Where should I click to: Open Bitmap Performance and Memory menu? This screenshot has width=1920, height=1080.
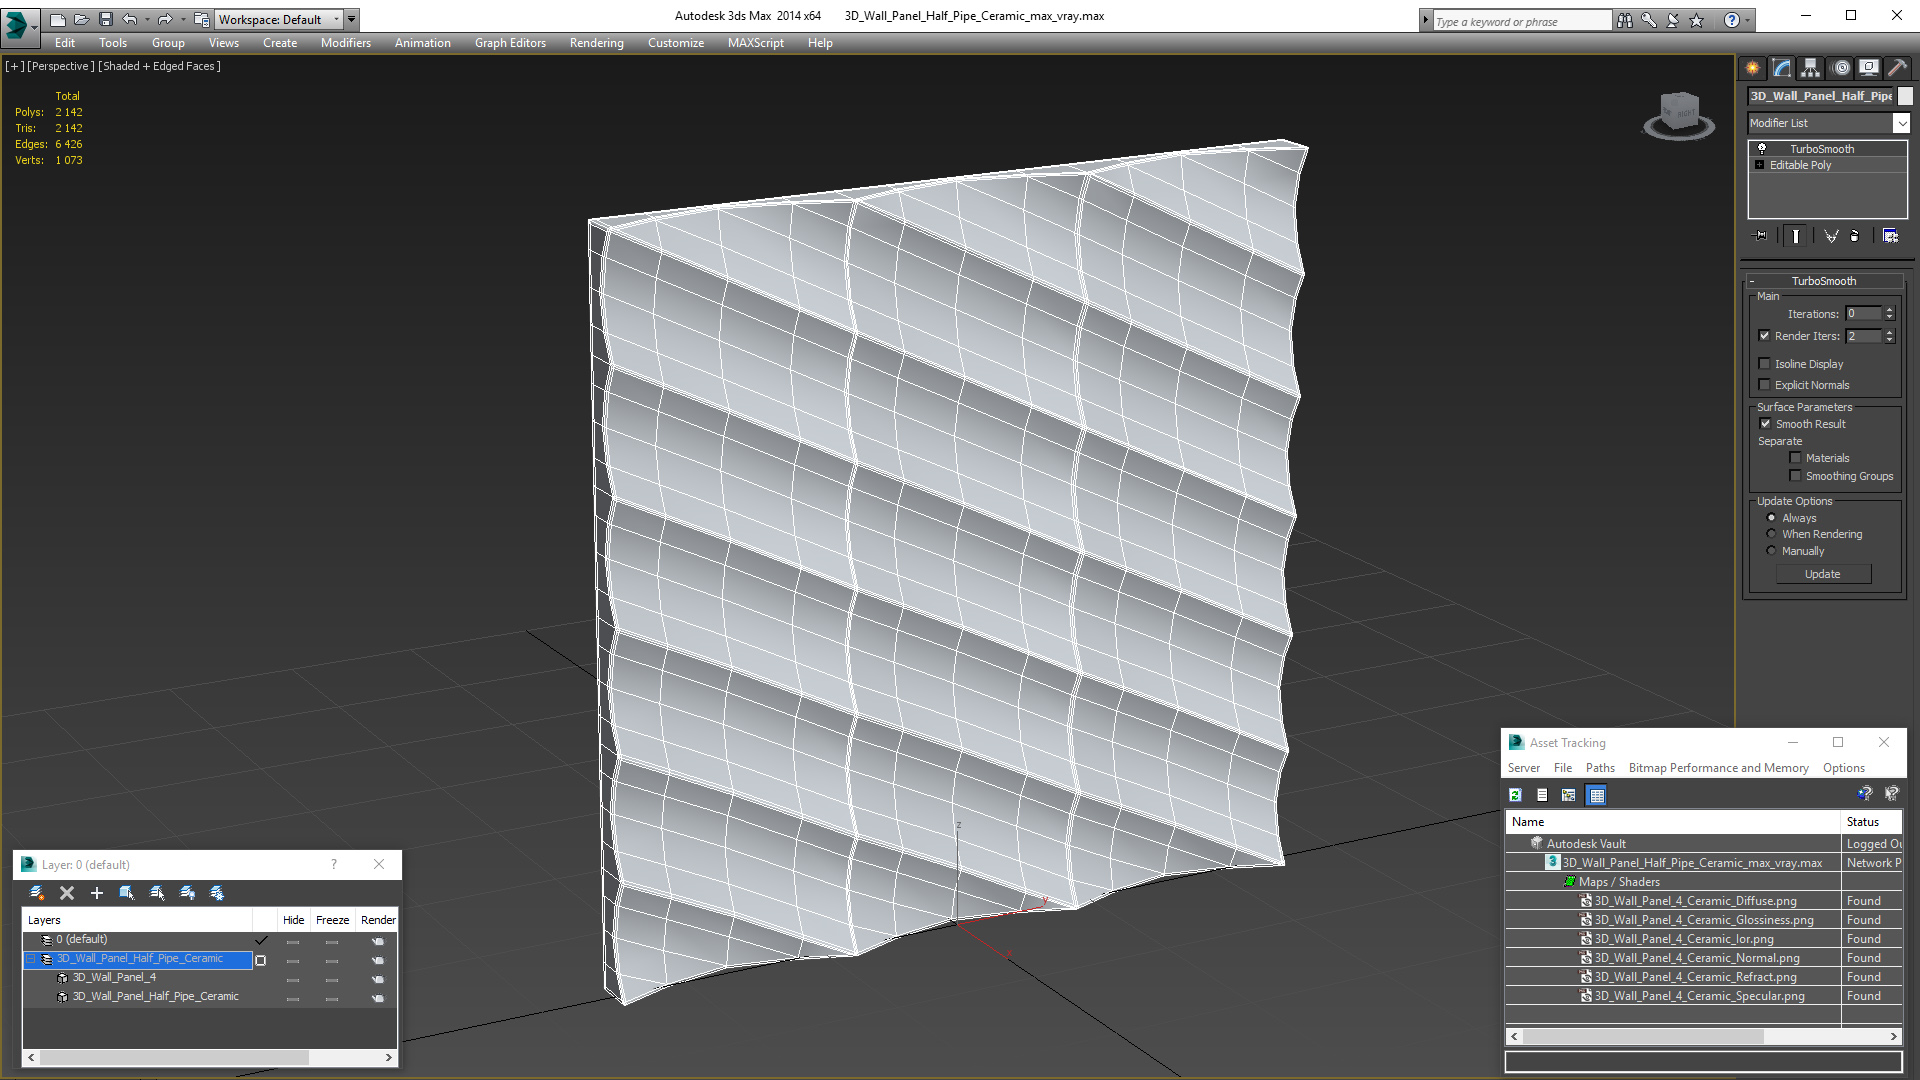click(x=1718, y=768)
